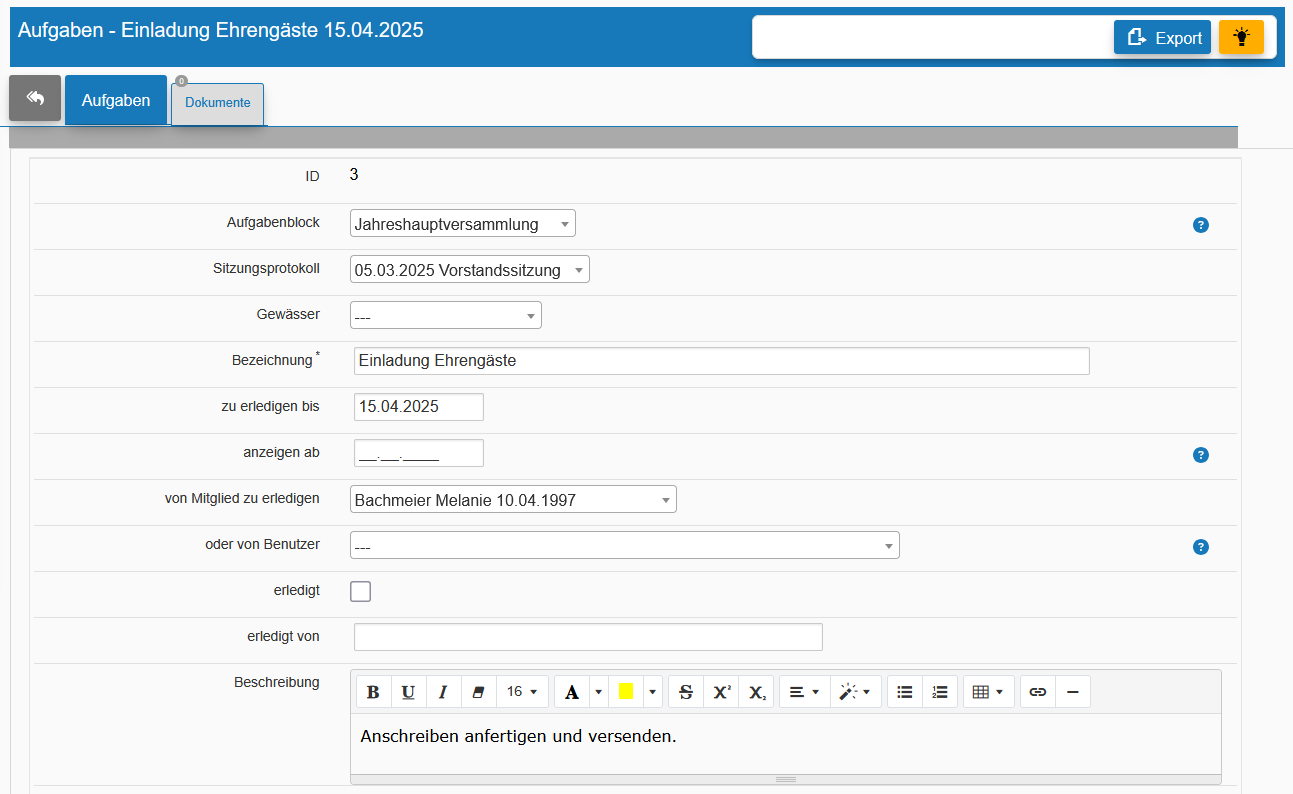Click help icon beside Aufgabenblock

coord(1201,225)
